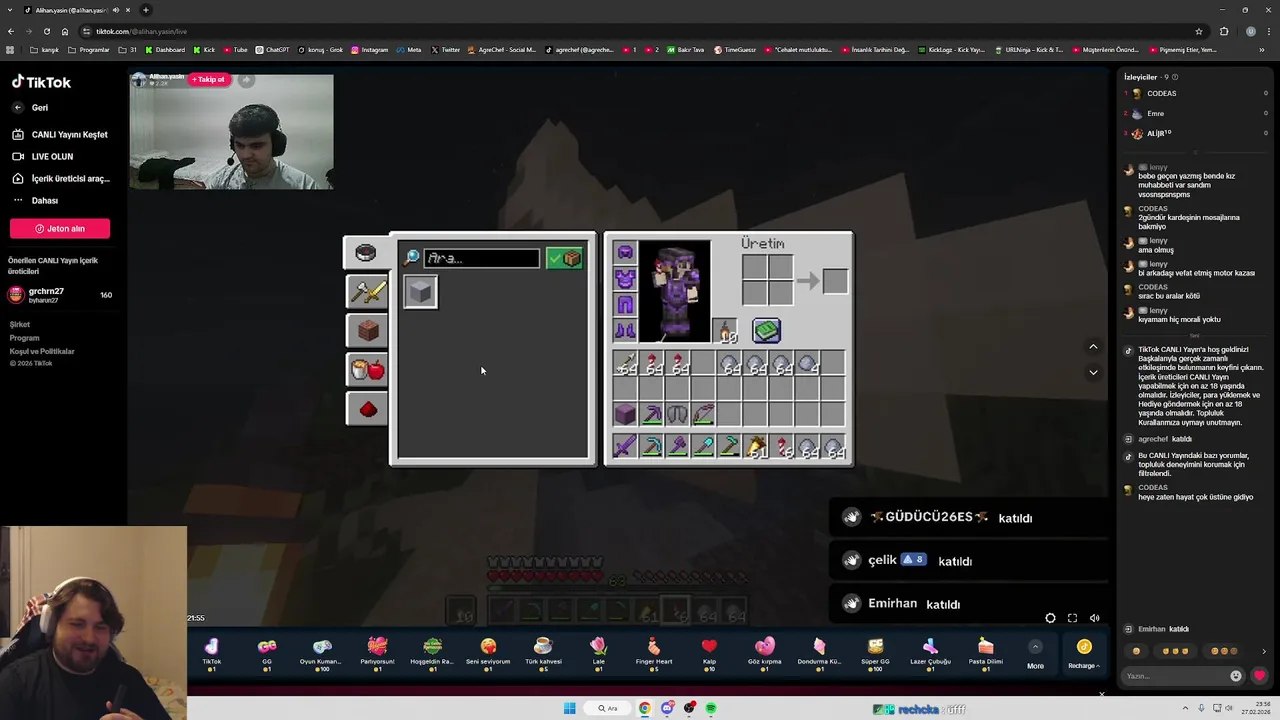
Task: Open the Şirket footer link
Action: [x=20, y=324]
